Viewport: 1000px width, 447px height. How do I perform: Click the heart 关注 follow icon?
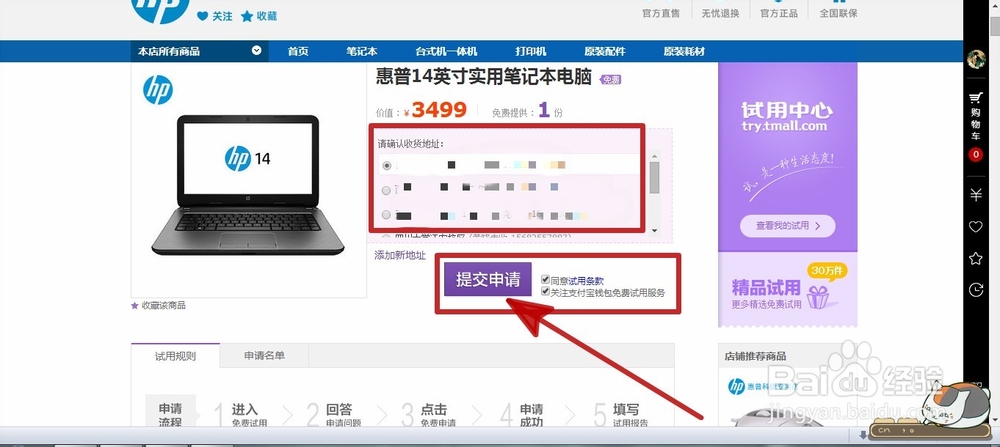(x=202, y=17)
